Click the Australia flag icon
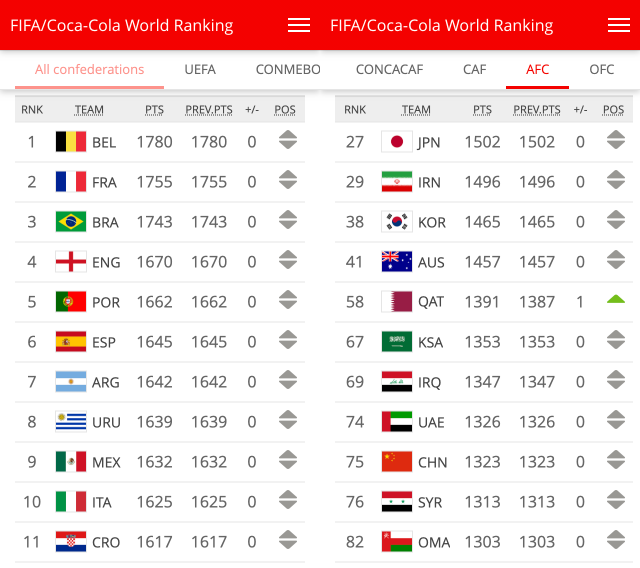 [396, 262]
